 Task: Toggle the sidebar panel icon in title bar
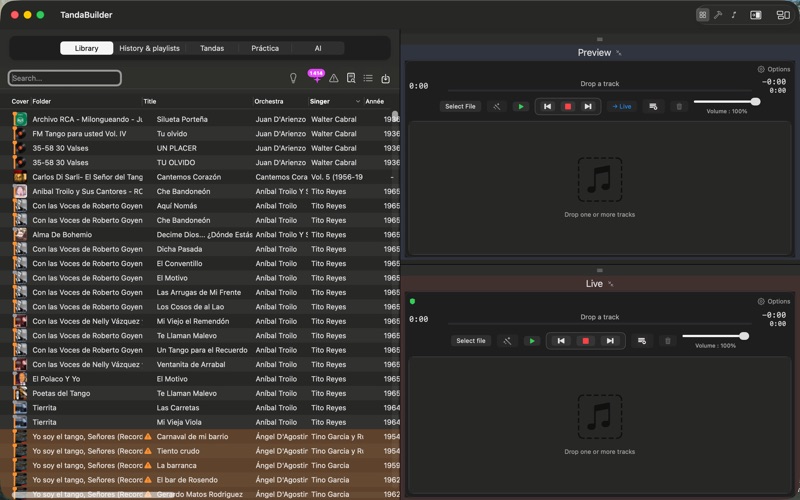756,15
